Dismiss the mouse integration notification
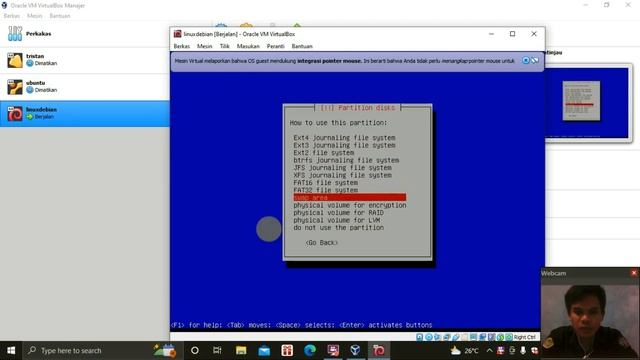 tap(526, 60)
